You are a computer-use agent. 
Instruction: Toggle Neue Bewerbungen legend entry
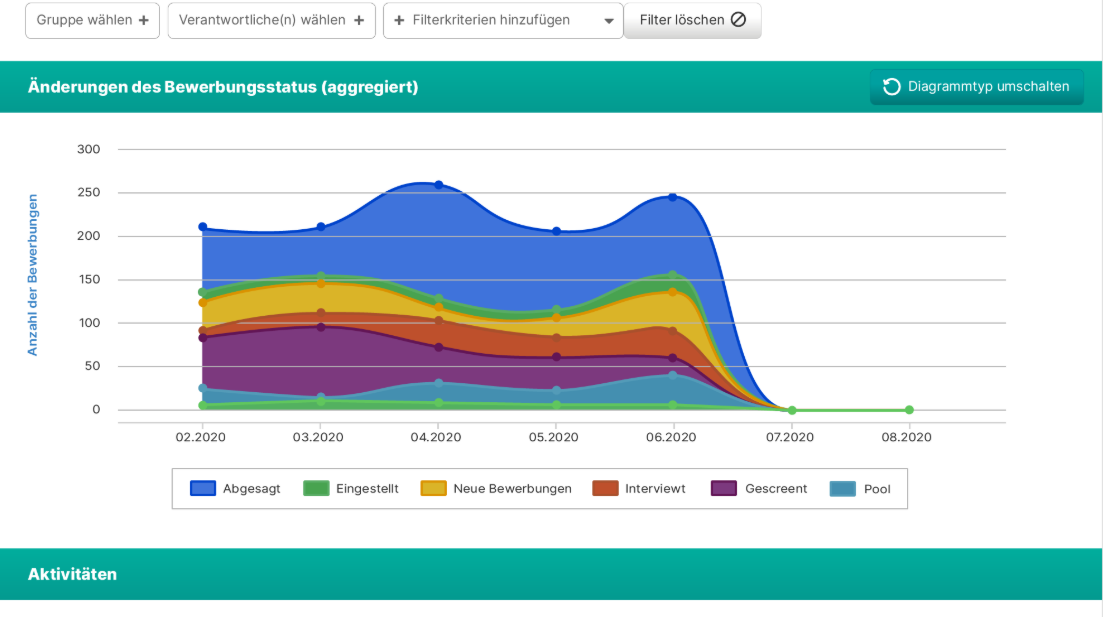click(496, 489)
